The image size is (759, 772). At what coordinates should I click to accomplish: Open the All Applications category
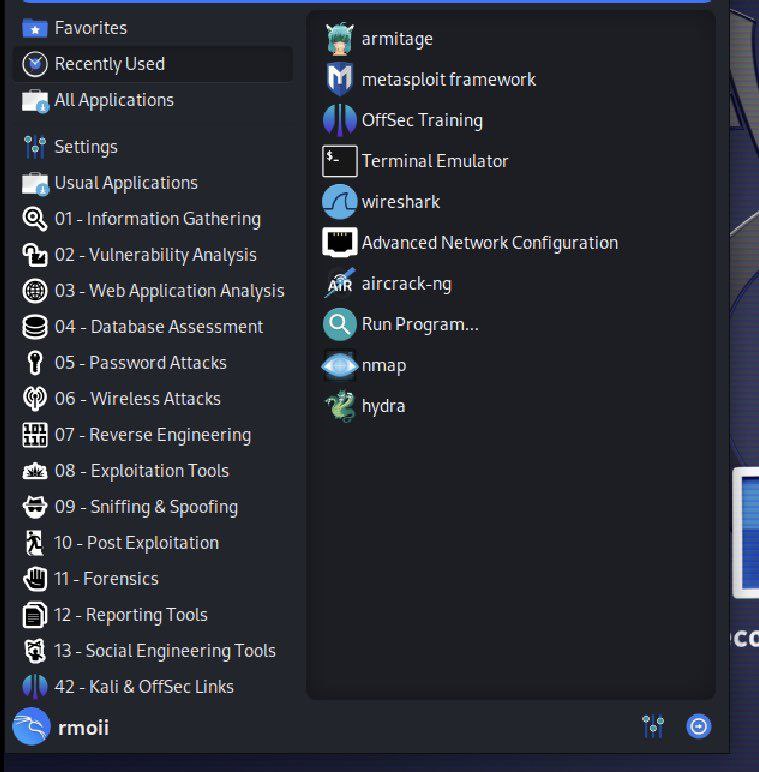point(153,100)
